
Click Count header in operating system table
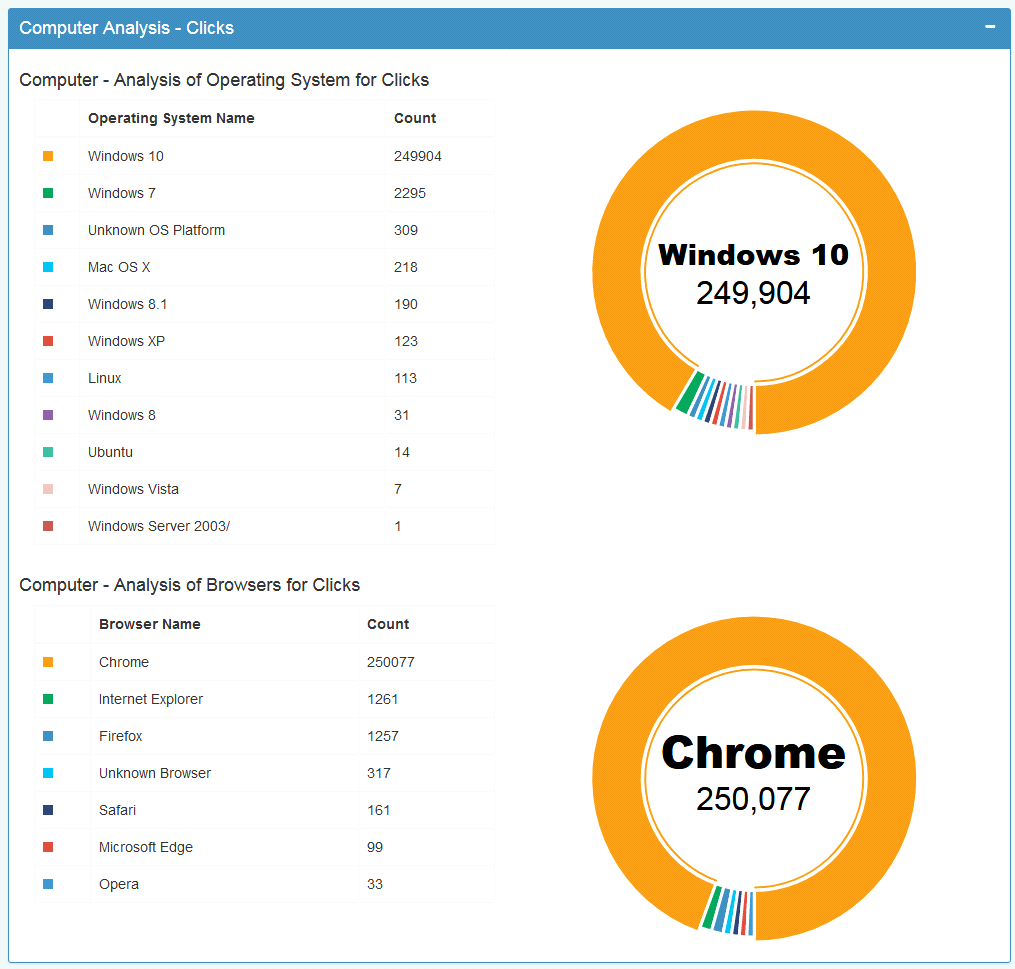click(x=415, y=118)
